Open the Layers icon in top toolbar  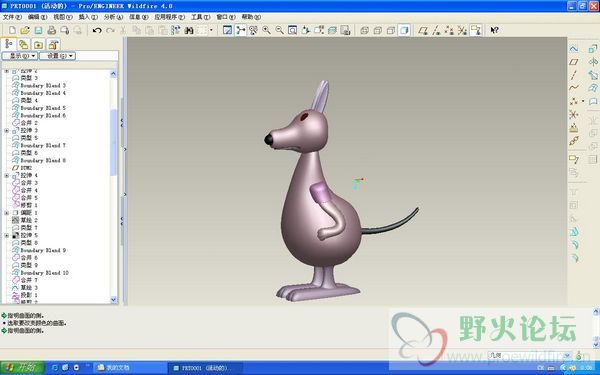(332, 30)
